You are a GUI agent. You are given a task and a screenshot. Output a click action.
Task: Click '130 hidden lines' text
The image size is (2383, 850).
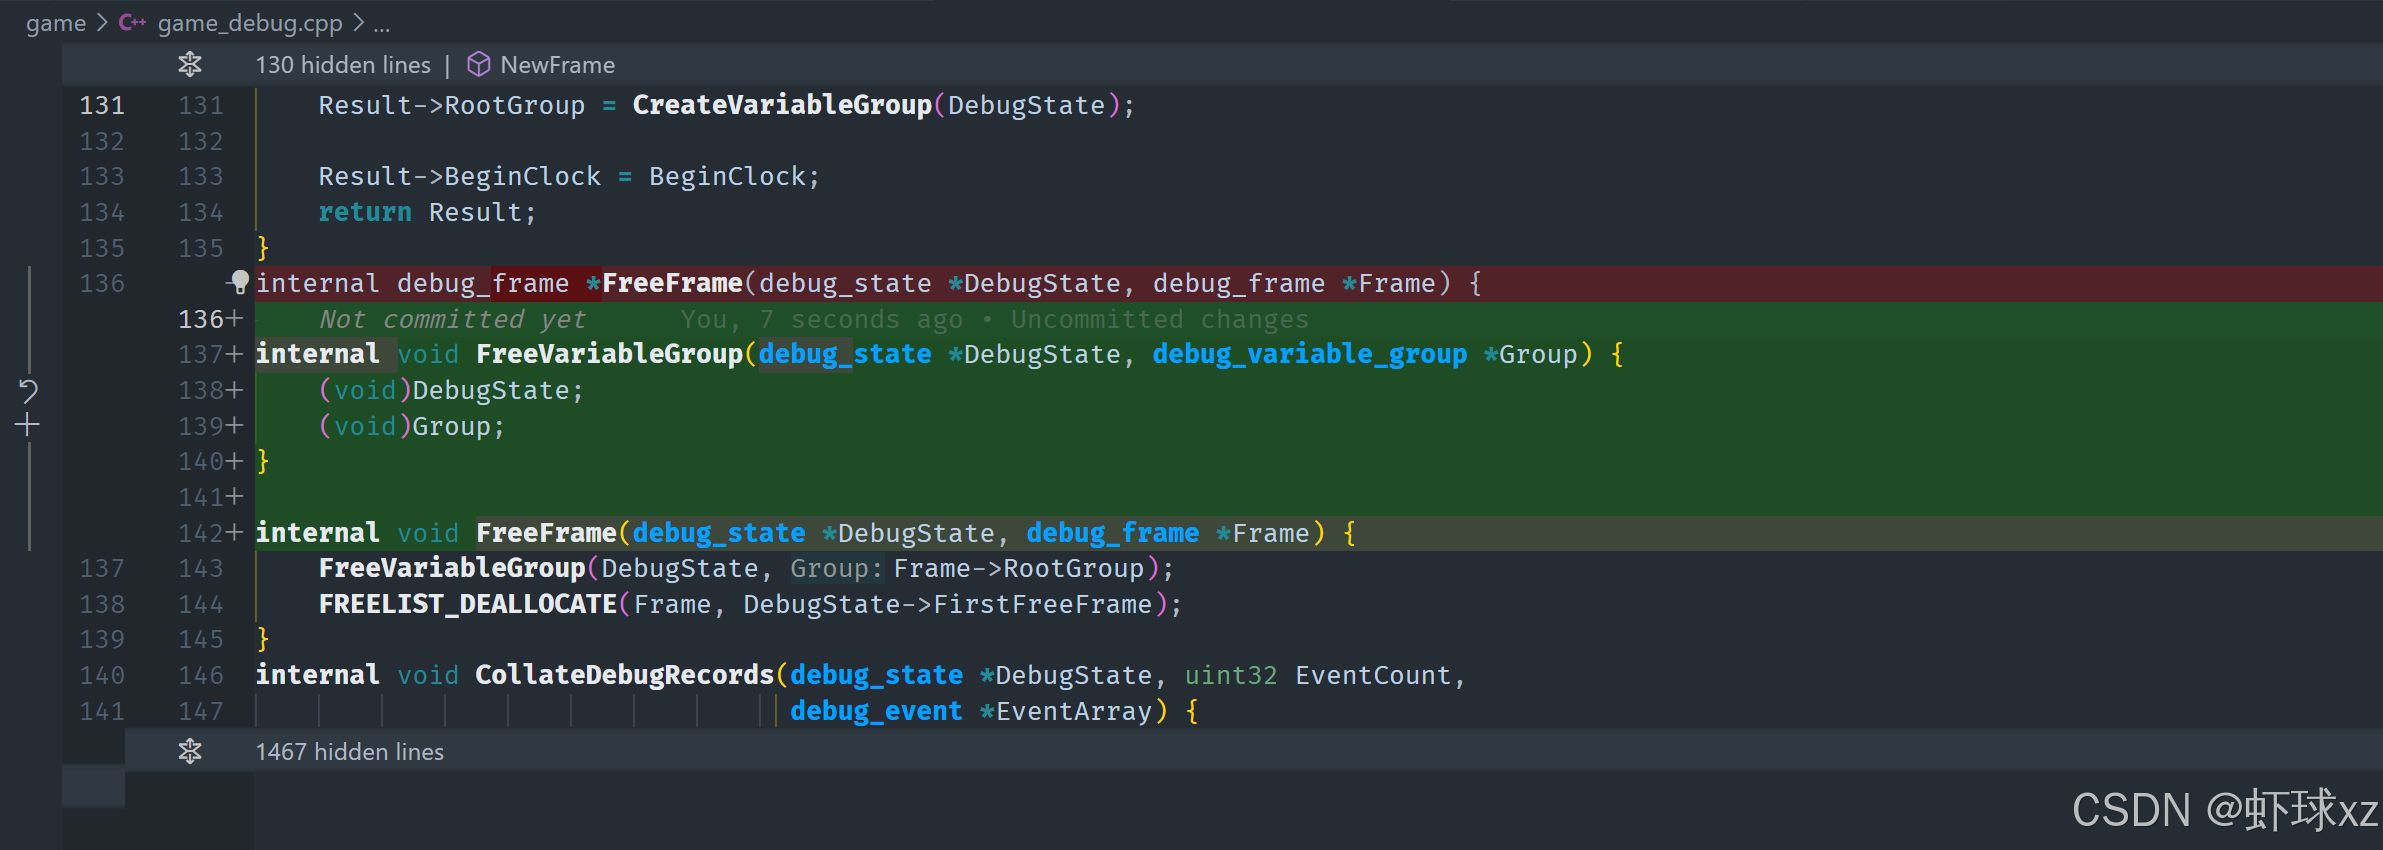343,65
